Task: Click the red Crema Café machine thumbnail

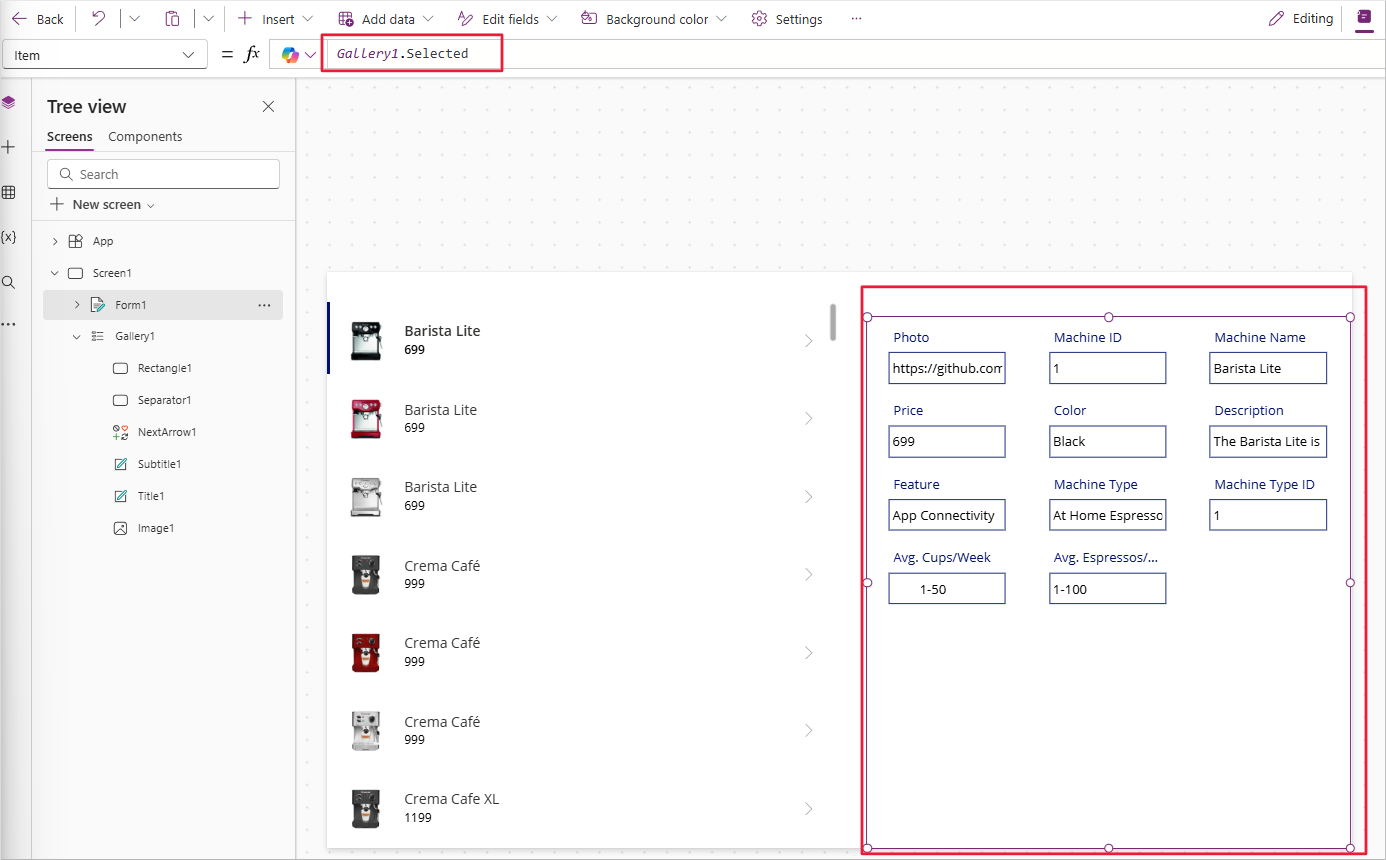Action: [x=366, y=652]
